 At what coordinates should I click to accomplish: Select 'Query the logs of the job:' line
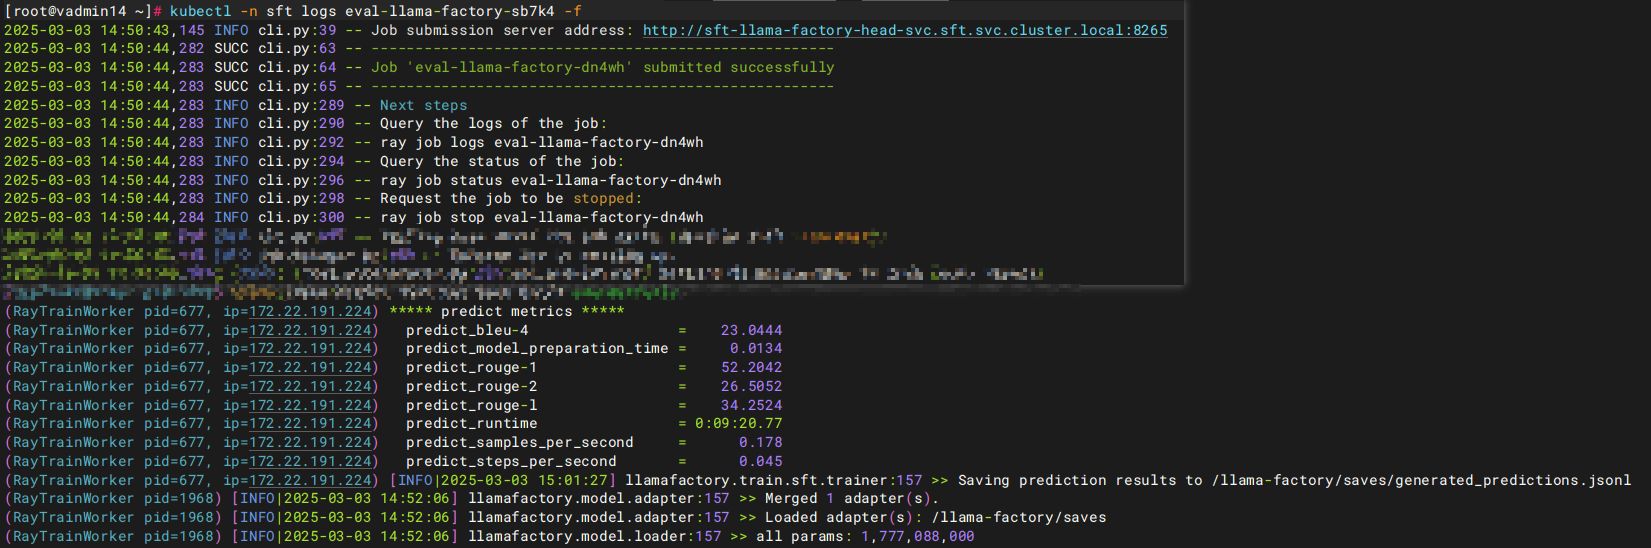493,123
